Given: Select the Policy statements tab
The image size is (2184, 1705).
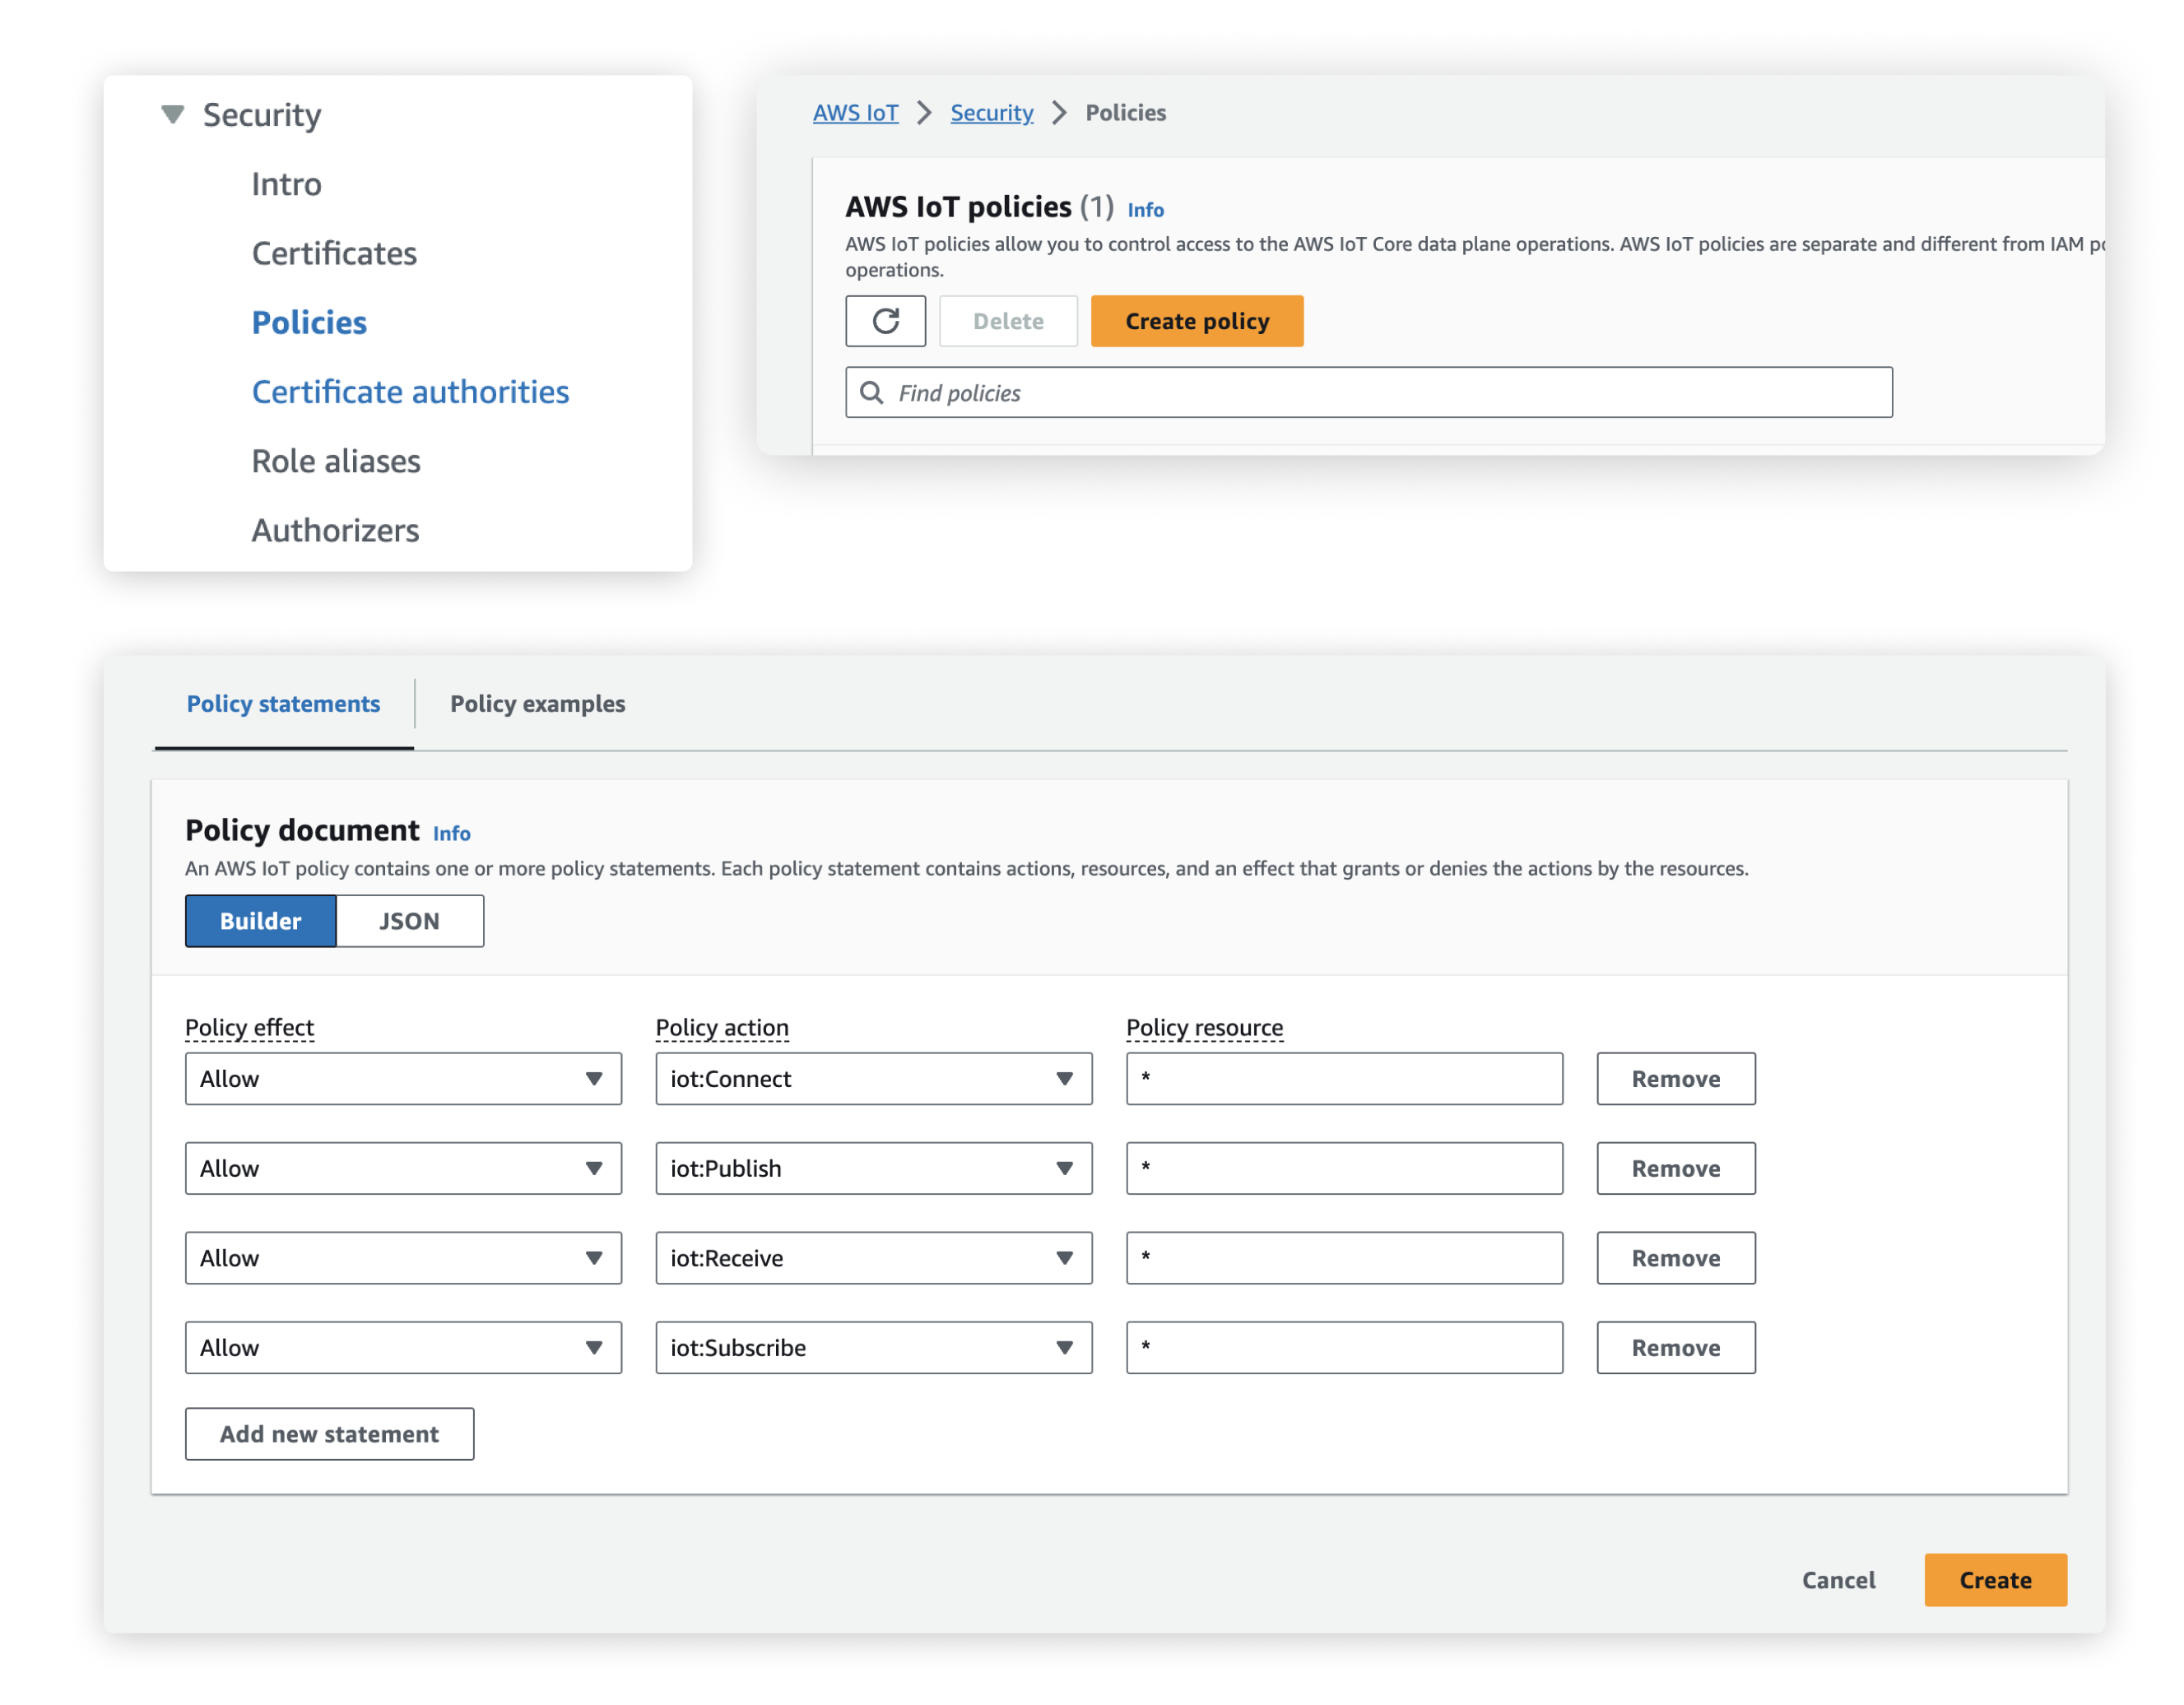Looking at the screenshot, I should [283, 704].
